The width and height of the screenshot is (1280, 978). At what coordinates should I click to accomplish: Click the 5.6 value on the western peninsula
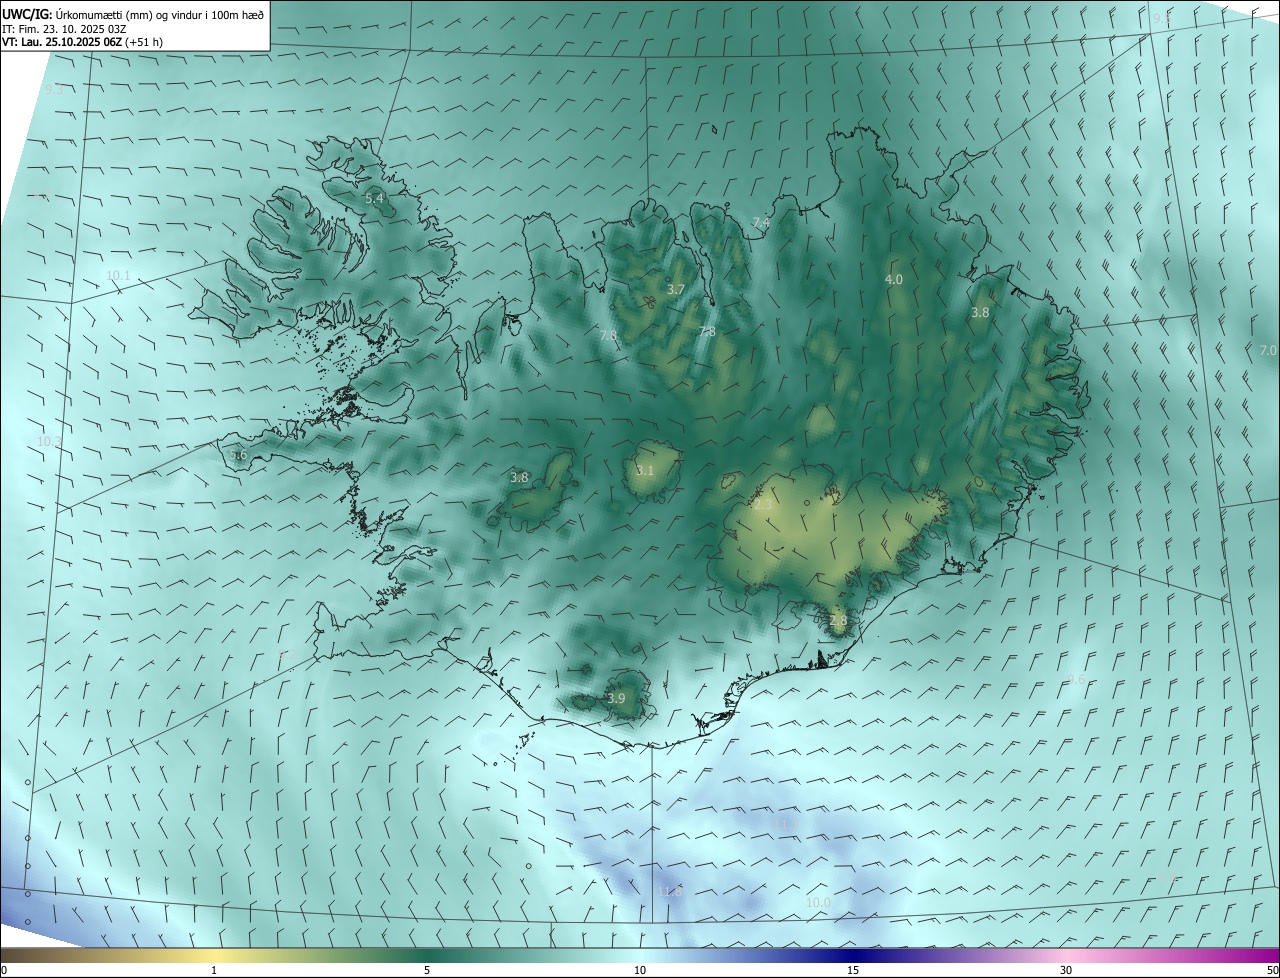[x=238, y=455]
